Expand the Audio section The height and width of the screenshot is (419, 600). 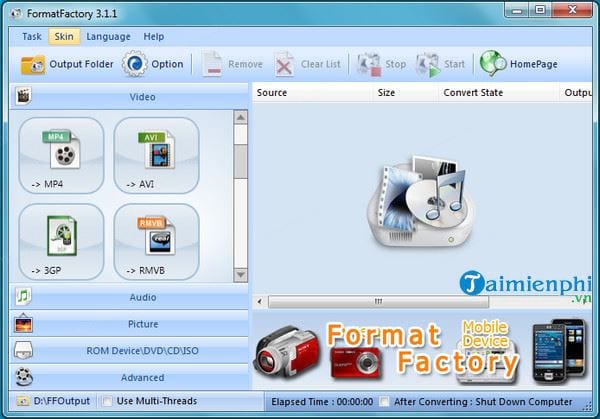(129, 297)
